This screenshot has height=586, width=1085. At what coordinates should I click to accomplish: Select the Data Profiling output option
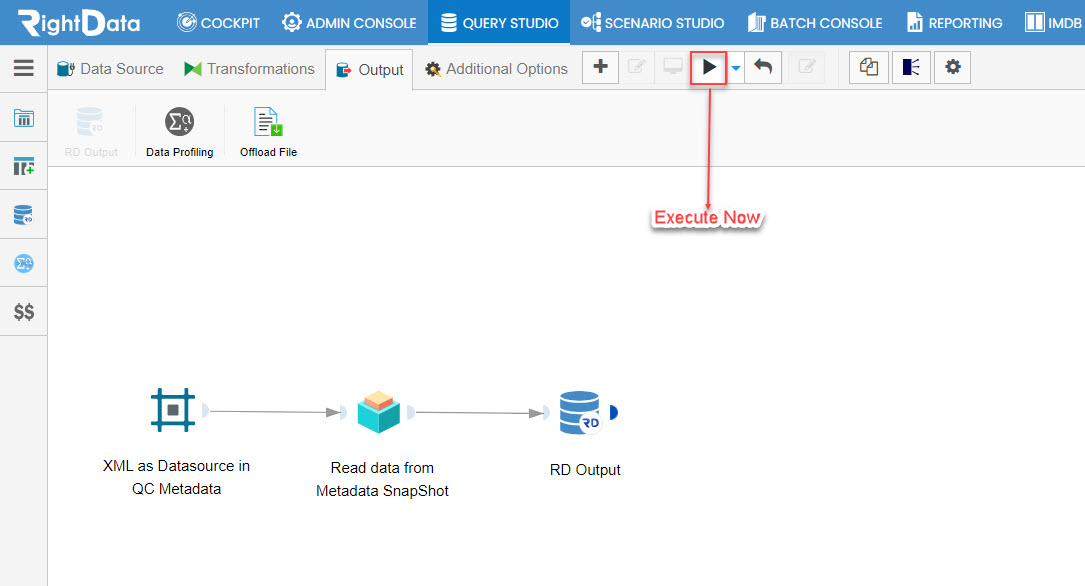179,132
